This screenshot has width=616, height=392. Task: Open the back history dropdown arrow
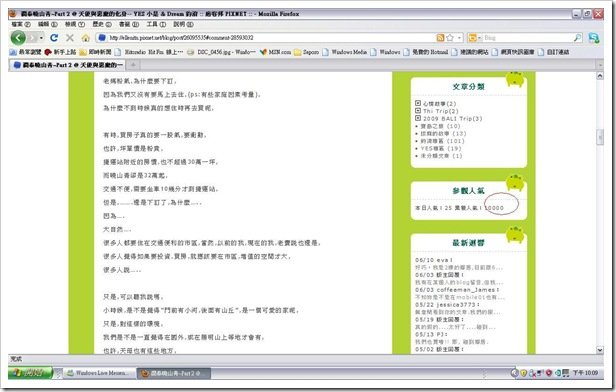click(x=41, y=38)
